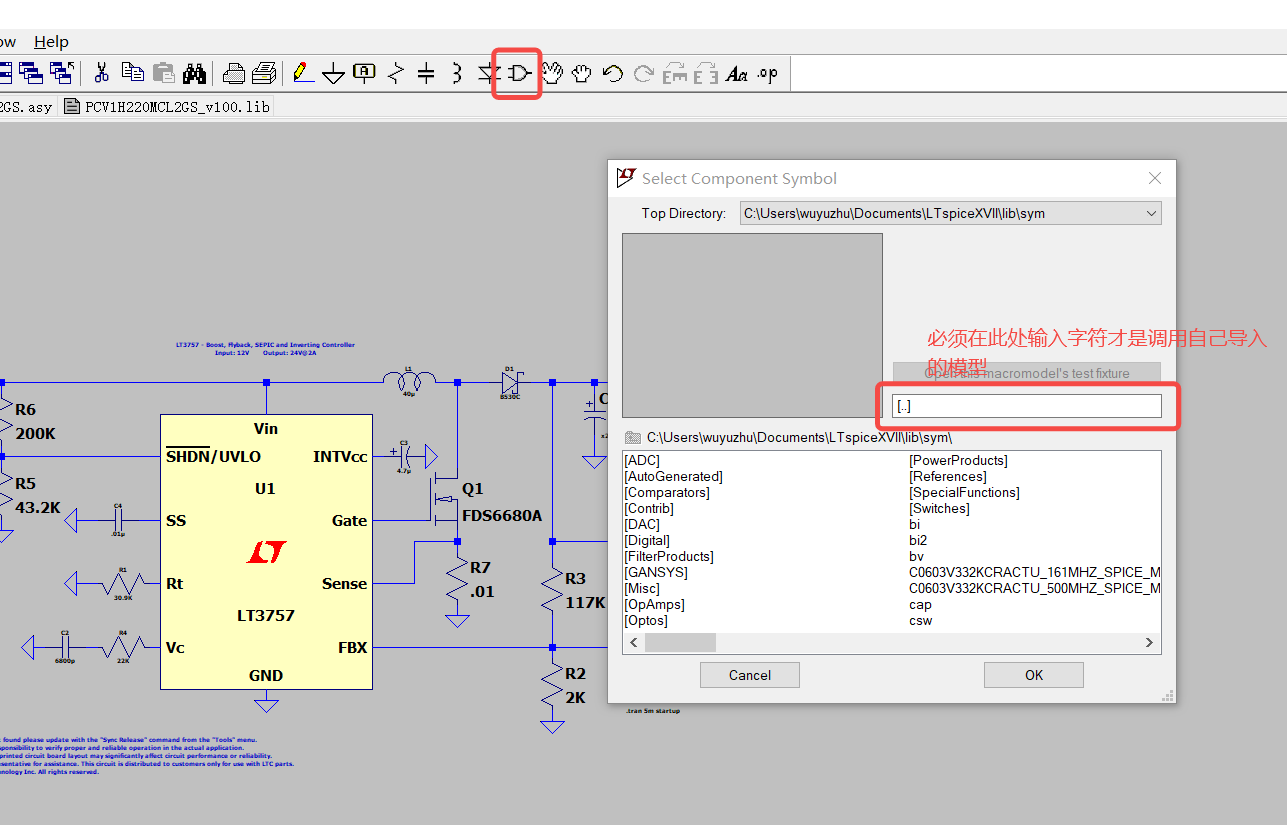This screenshot has width=1287, height=825.
Task: Select the Cut scissors tool
Action: tap(101, 72)
